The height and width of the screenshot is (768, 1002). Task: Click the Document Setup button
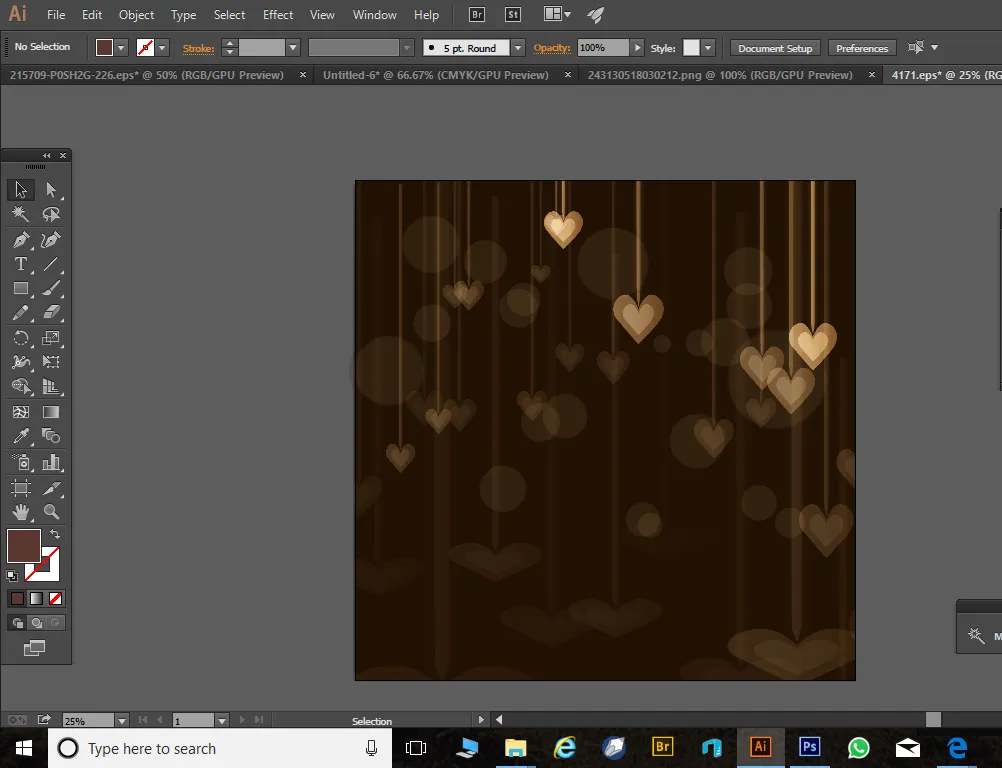pyautogui.click(x=775, y=48)
